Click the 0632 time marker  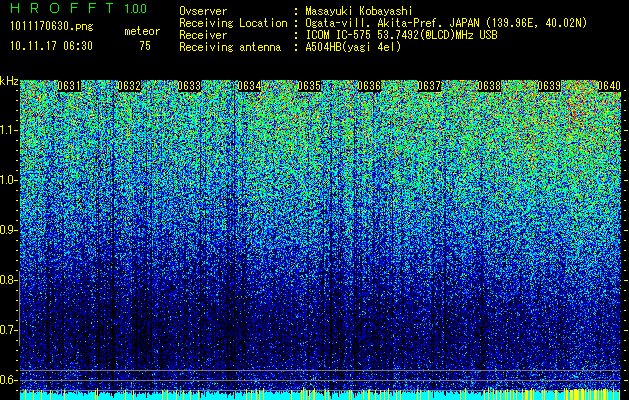click(129, 86)
